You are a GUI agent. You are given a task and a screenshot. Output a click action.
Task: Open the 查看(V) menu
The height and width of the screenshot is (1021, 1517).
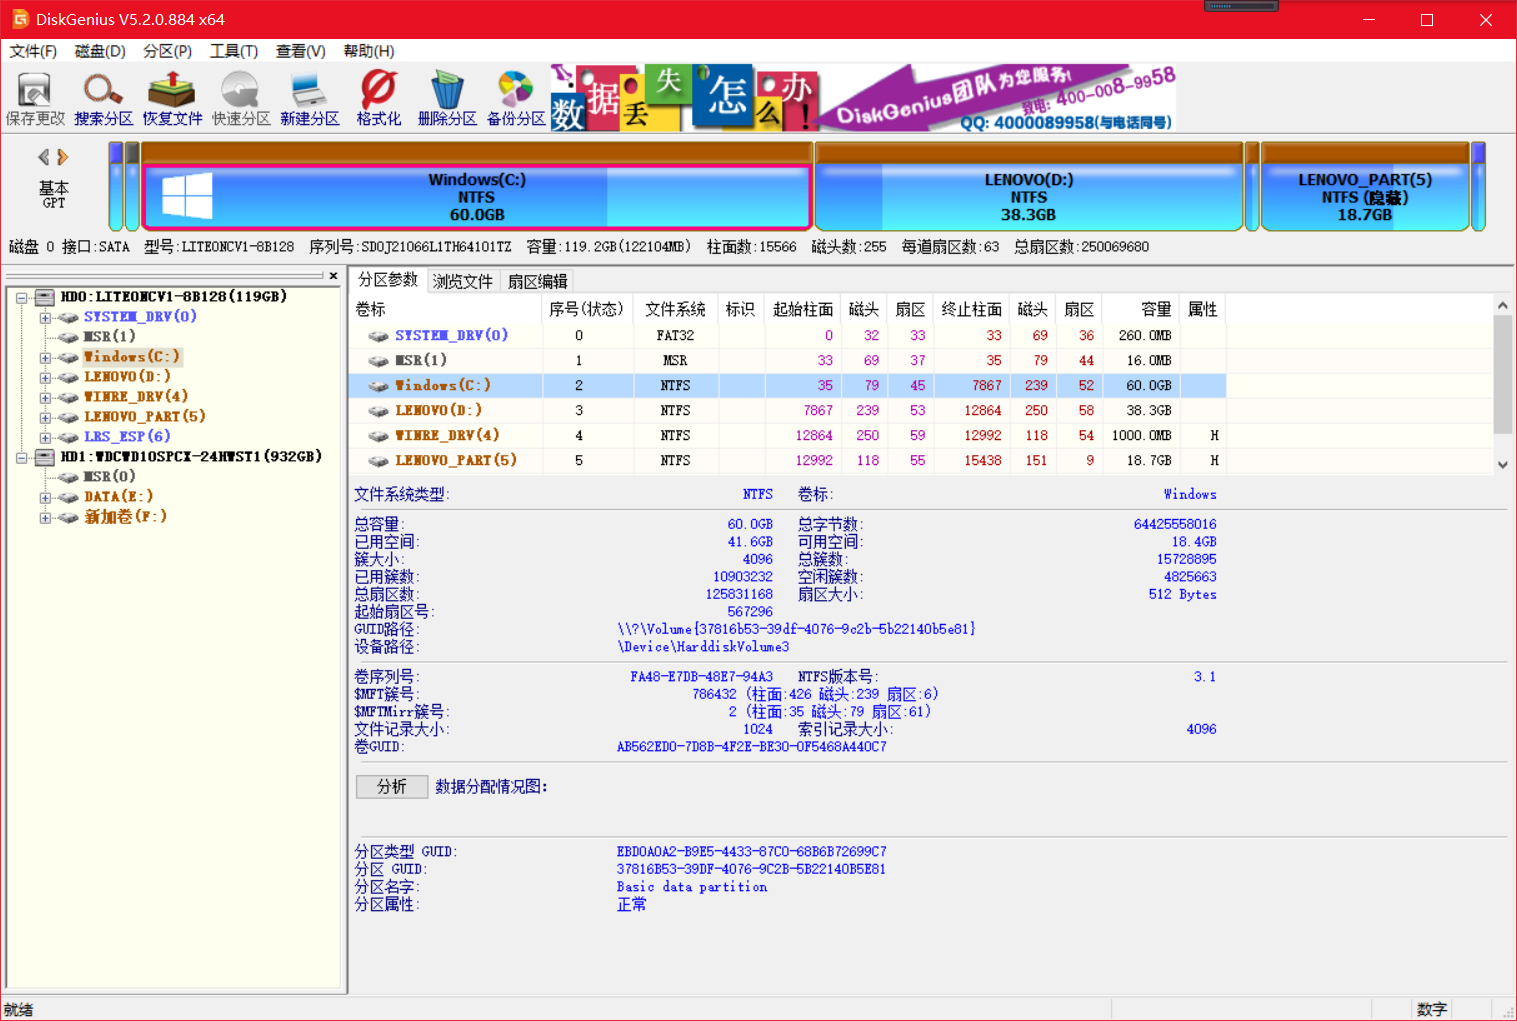pos(300,51)
